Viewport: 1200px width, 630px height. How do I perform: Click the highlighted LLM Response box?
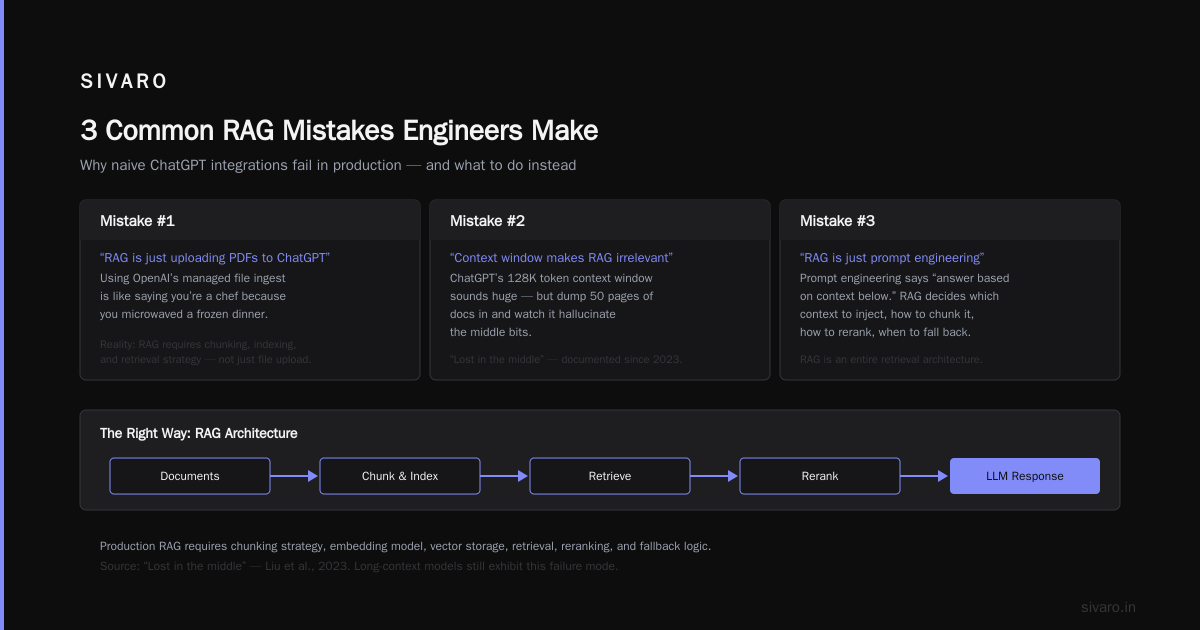click(x=1025, y=476)
